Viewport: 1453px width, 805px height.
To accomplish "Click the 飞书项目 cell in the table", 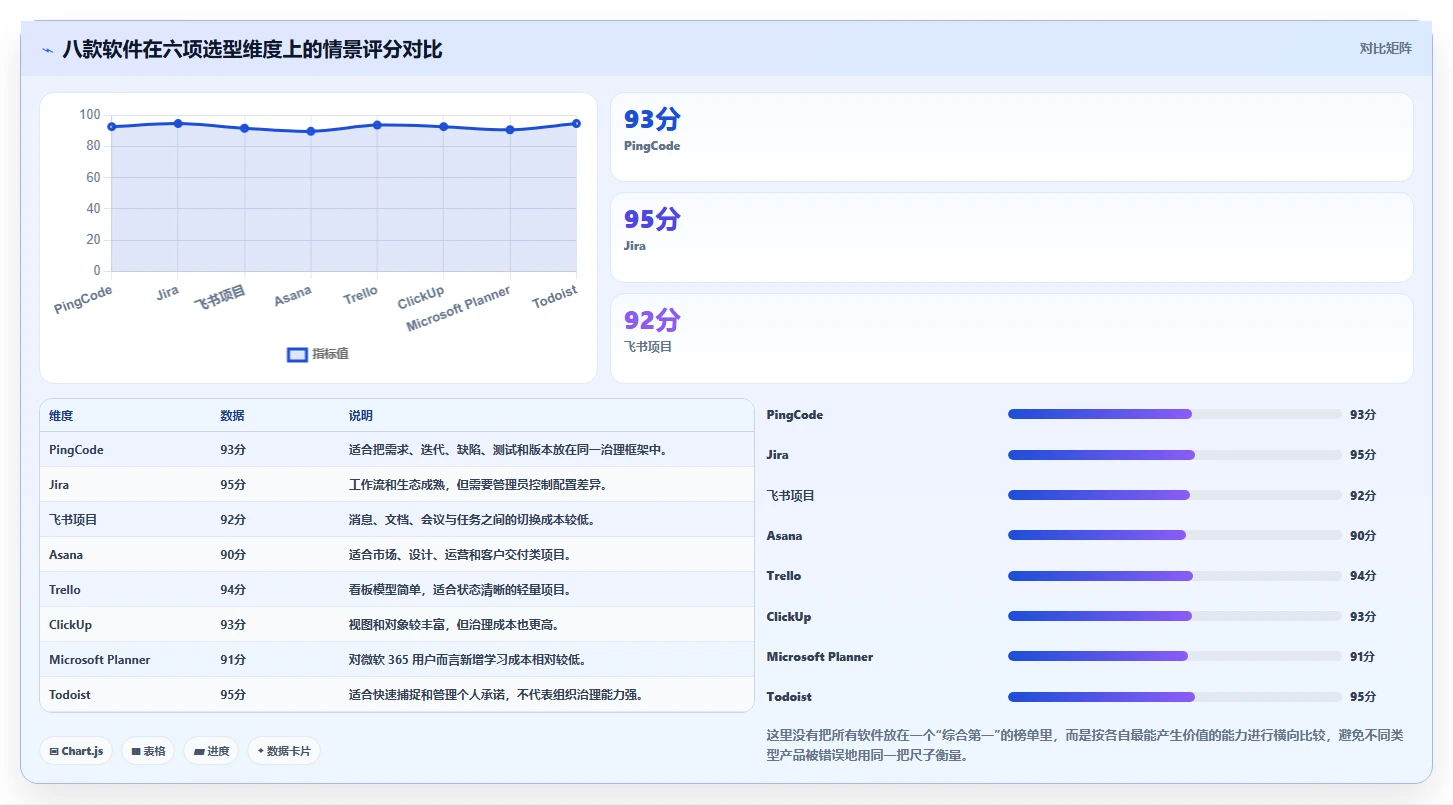I will coord(73,520).
